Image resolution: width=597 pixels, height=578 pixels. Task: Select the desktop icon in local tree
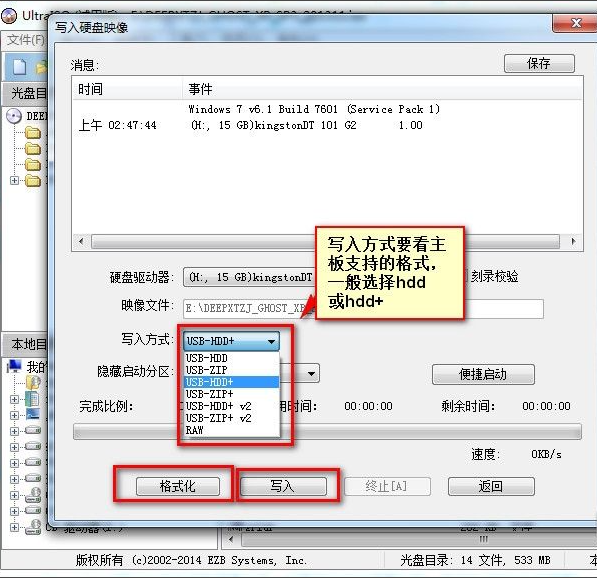click(33, 414)
